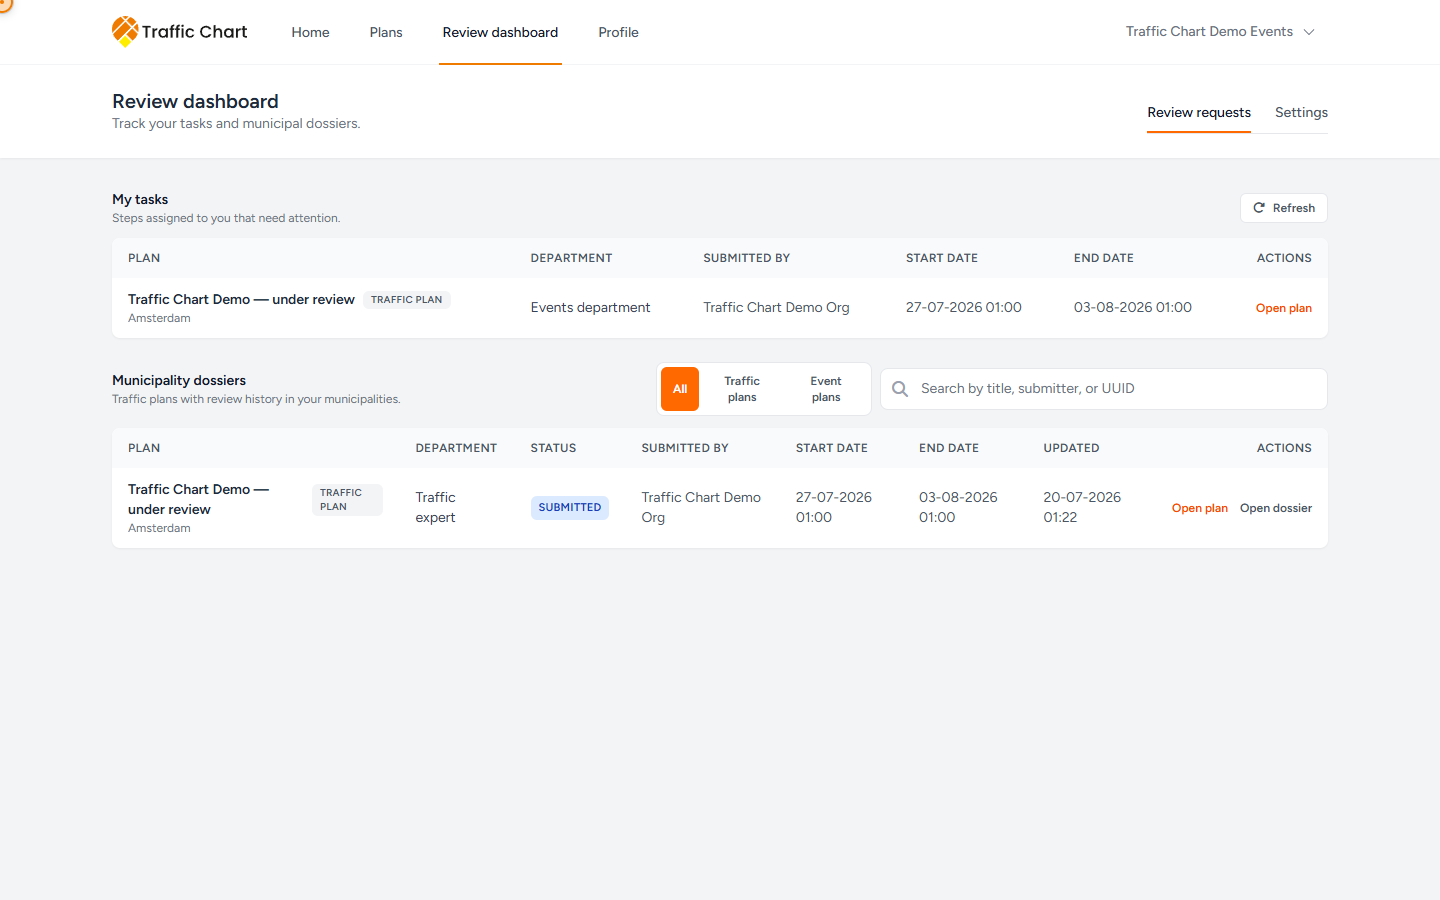
Task: Click the refresh arrow icon
Action: coord(1259,208)
